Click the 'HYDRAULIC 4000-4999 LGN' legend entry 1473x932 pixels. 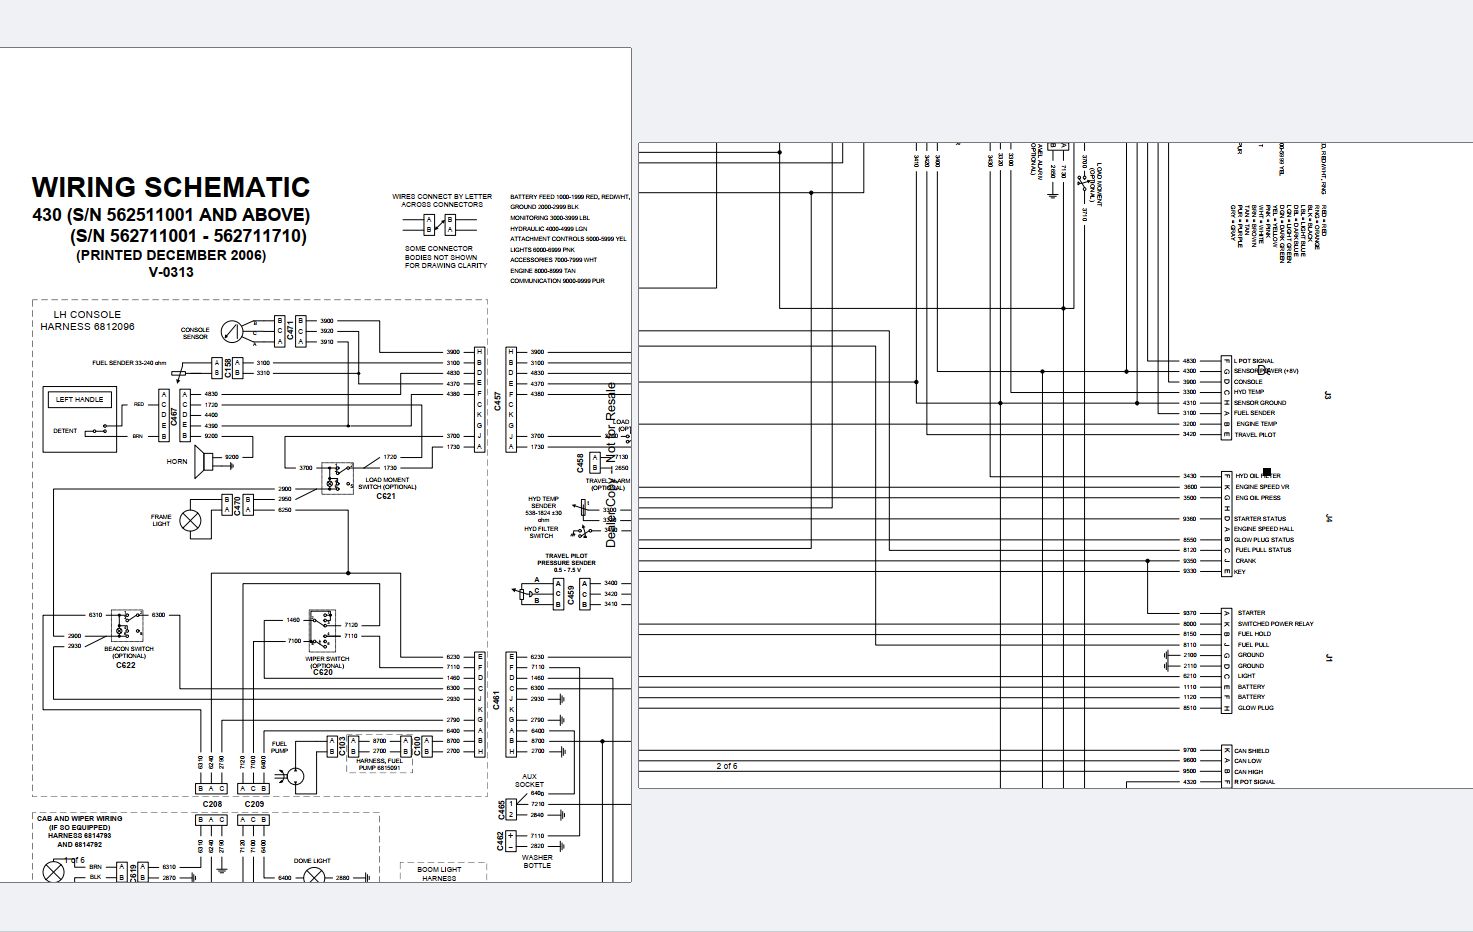point(549,229)
